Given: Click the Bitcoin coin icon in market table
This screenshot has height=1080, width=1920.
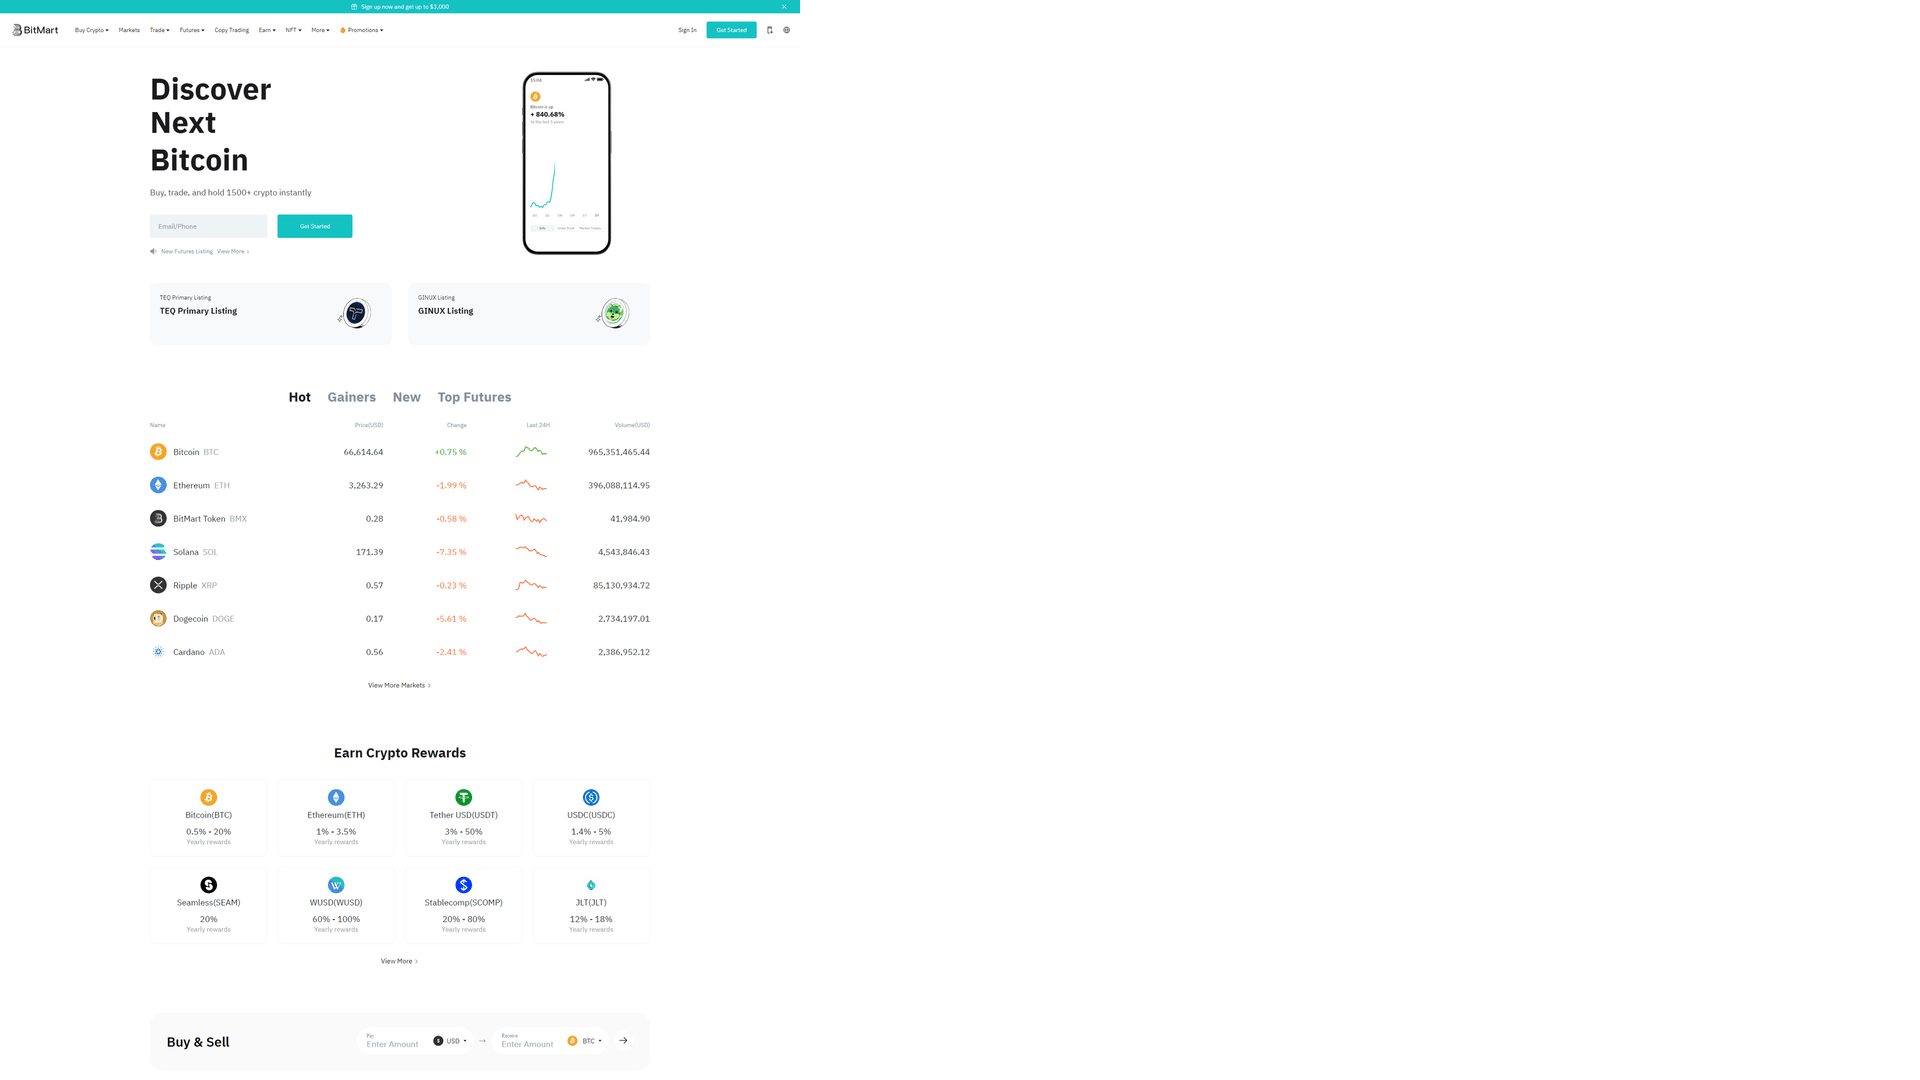Looking at the screenshot, I should [x=158, y=452].
